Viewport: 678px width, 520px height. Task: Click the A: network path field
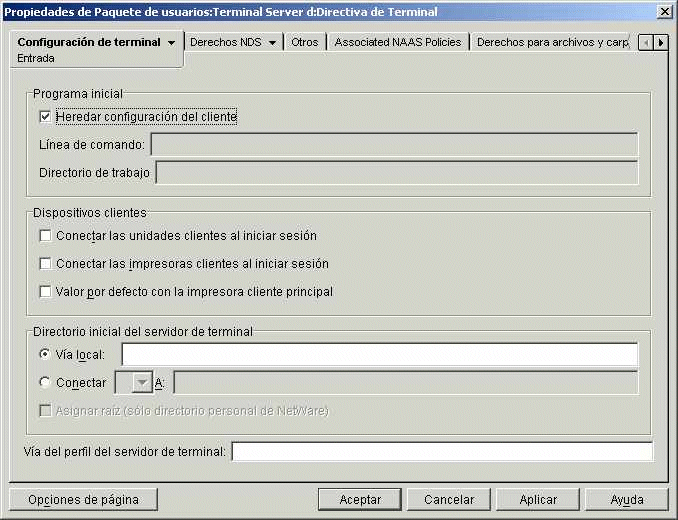[x=406, y=383]
